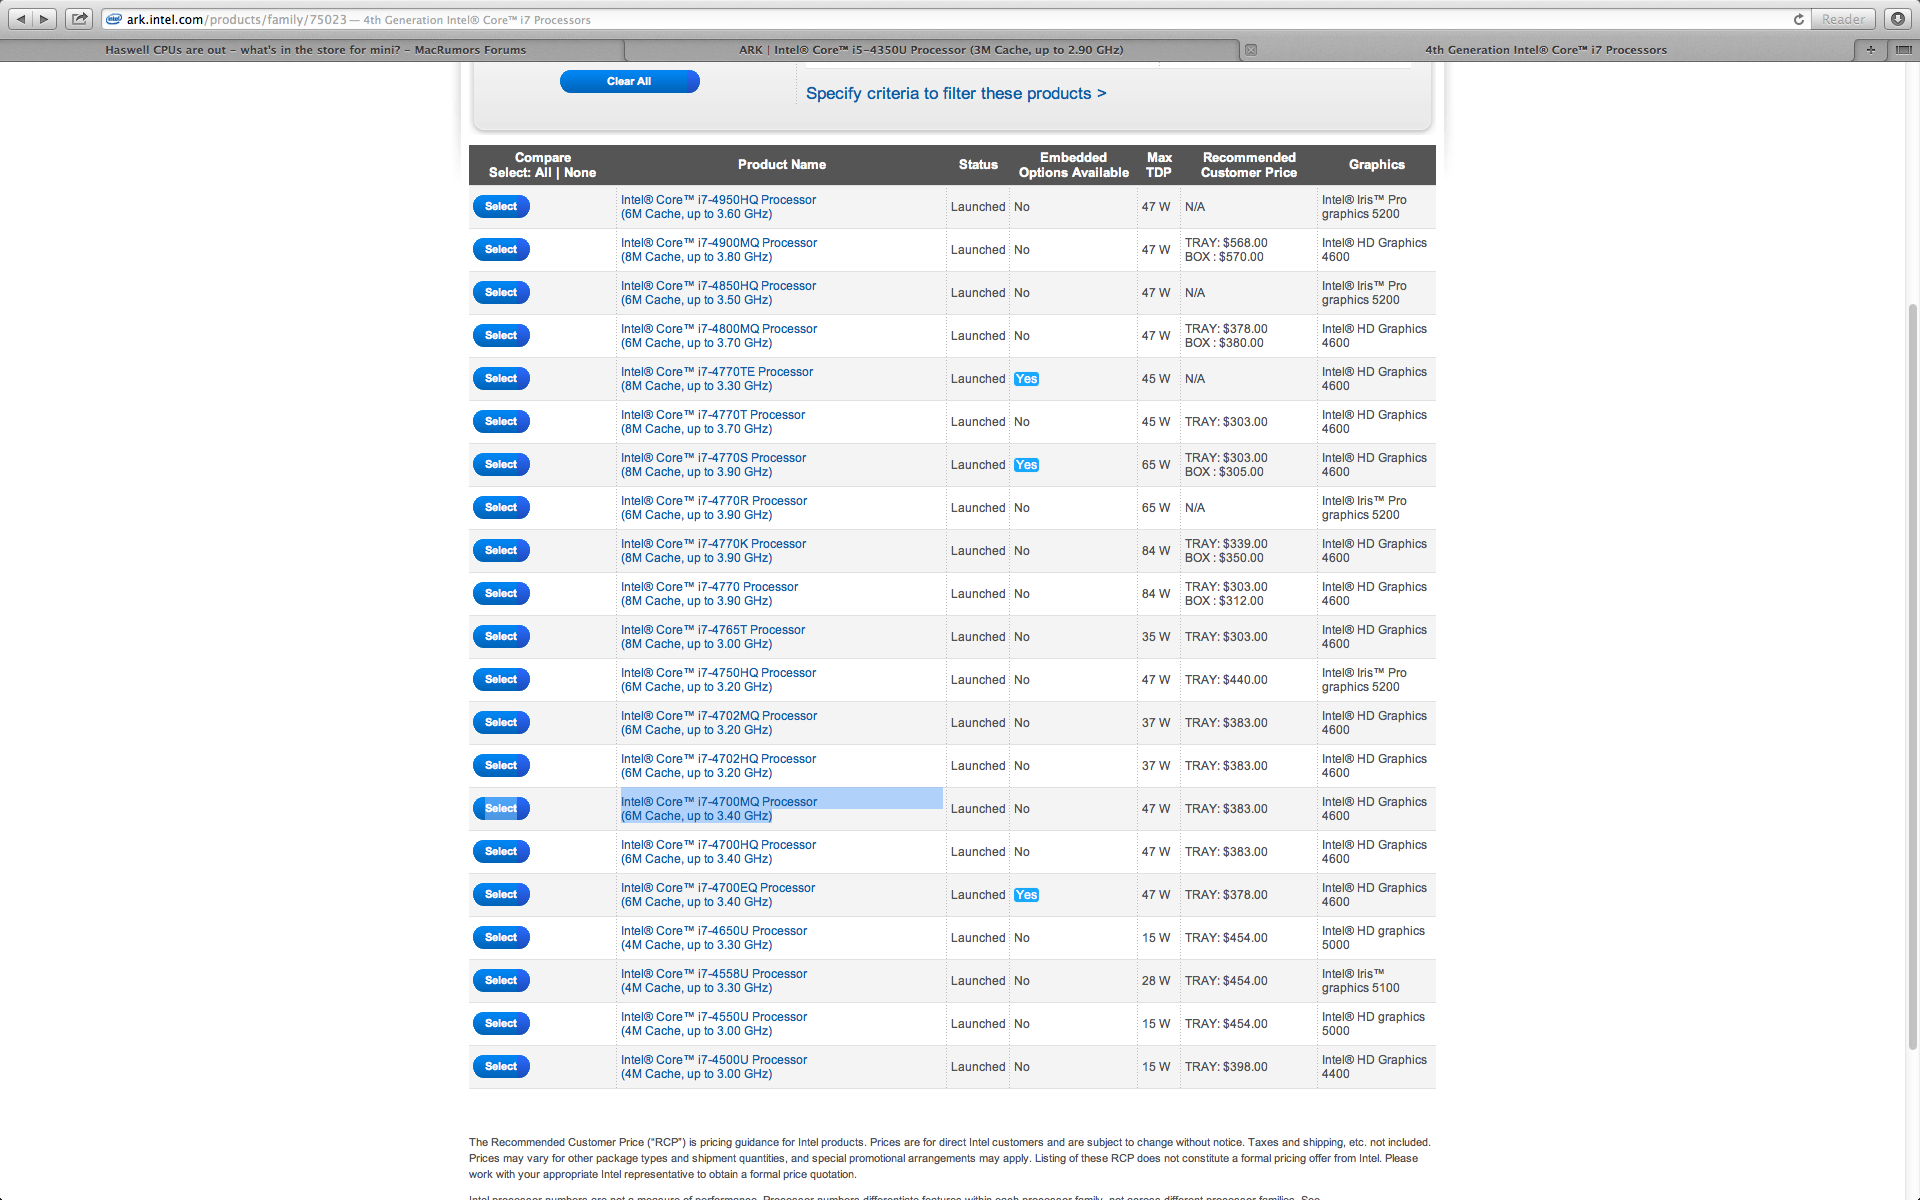Click the 'Yes' embedded badge for i7-4700EQ

(1026, 895)
